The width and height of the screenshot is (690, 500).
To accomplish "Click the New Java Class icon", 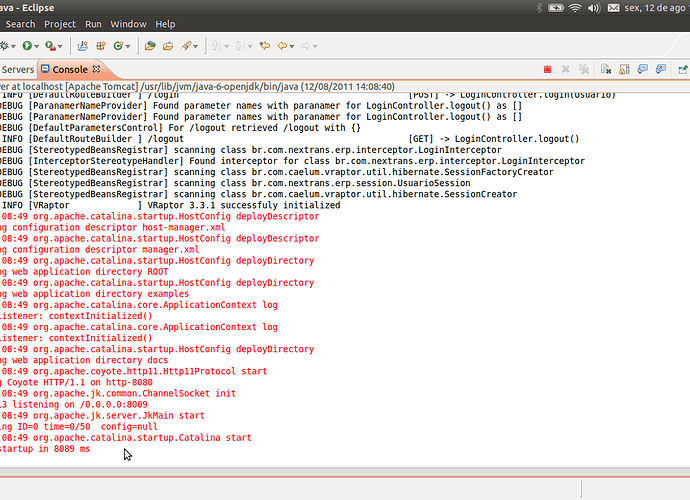I will coord(118,46).
